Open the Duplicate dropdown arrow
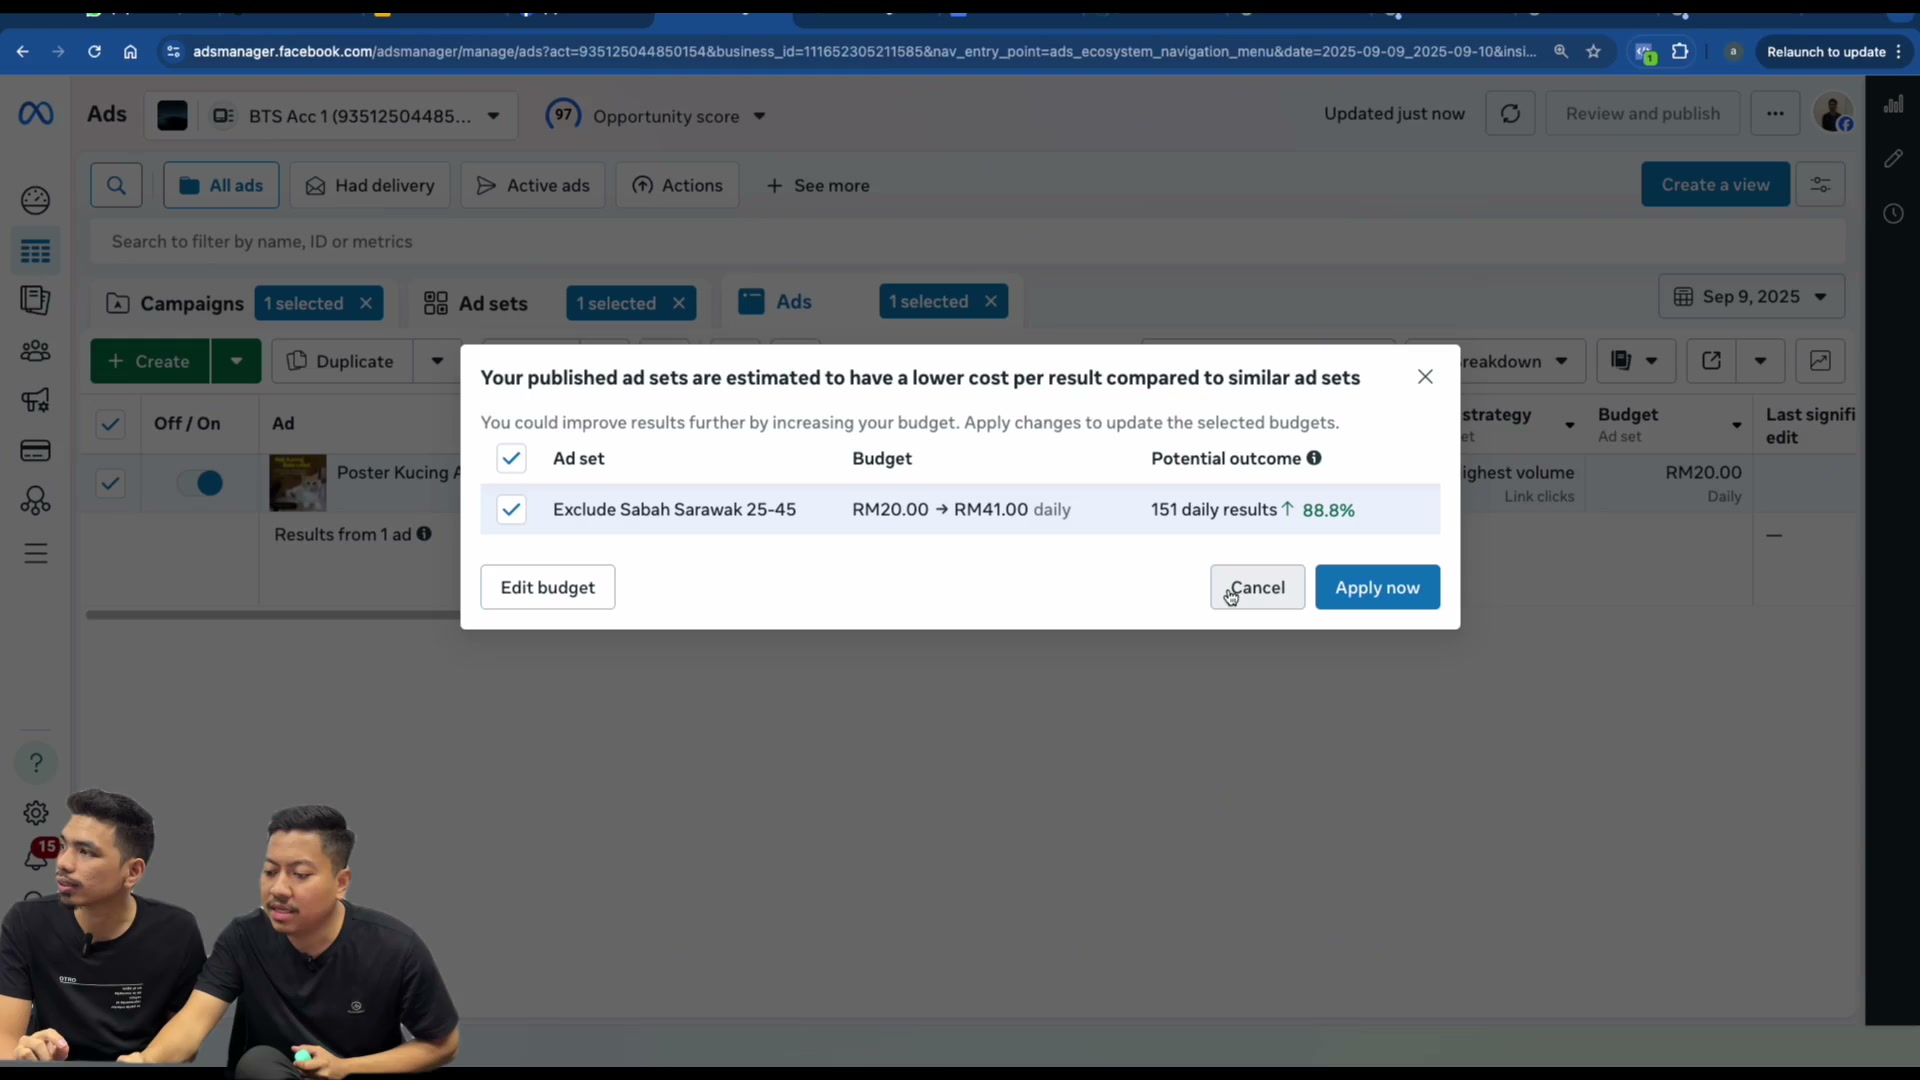This screenshot has height=1080, width=1920. (x=437, y=361)
